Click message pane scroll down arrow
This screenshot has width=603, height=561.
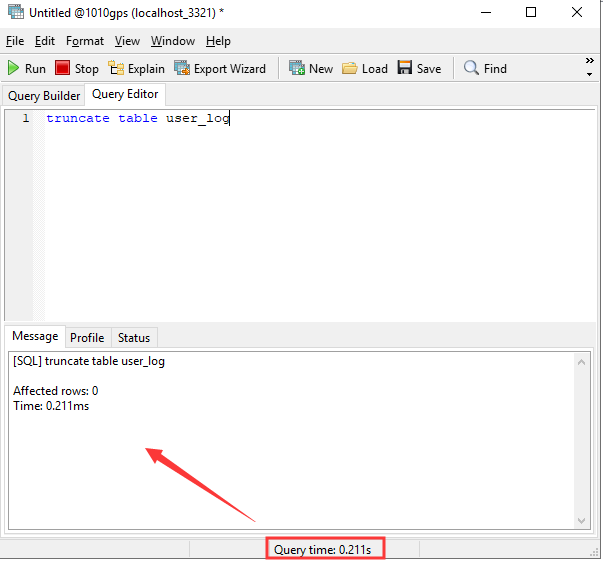coord(581,521)
